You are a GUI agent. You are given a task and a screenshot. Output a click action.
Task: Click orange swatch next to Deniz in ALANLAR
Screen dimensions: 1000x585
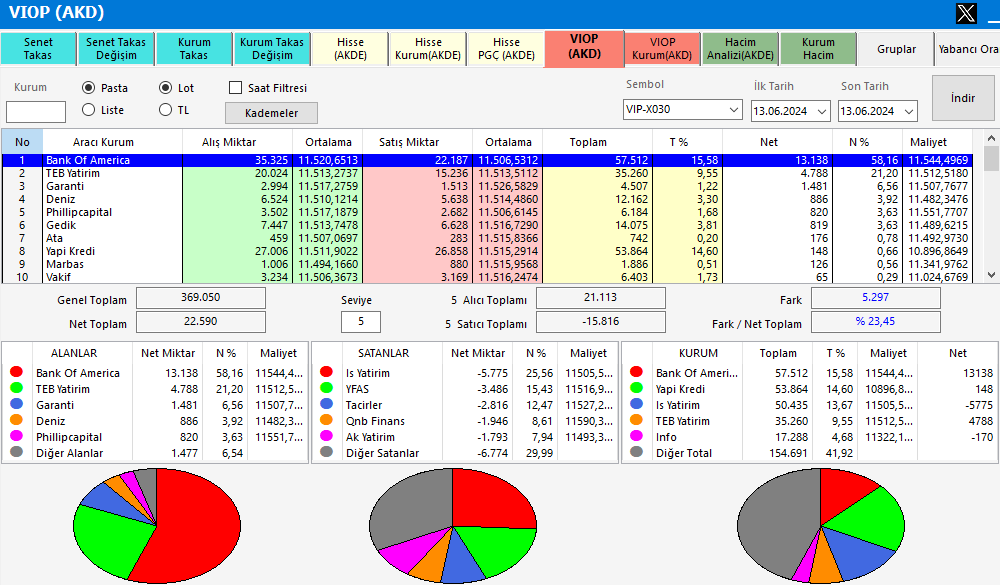coord(17,420)
